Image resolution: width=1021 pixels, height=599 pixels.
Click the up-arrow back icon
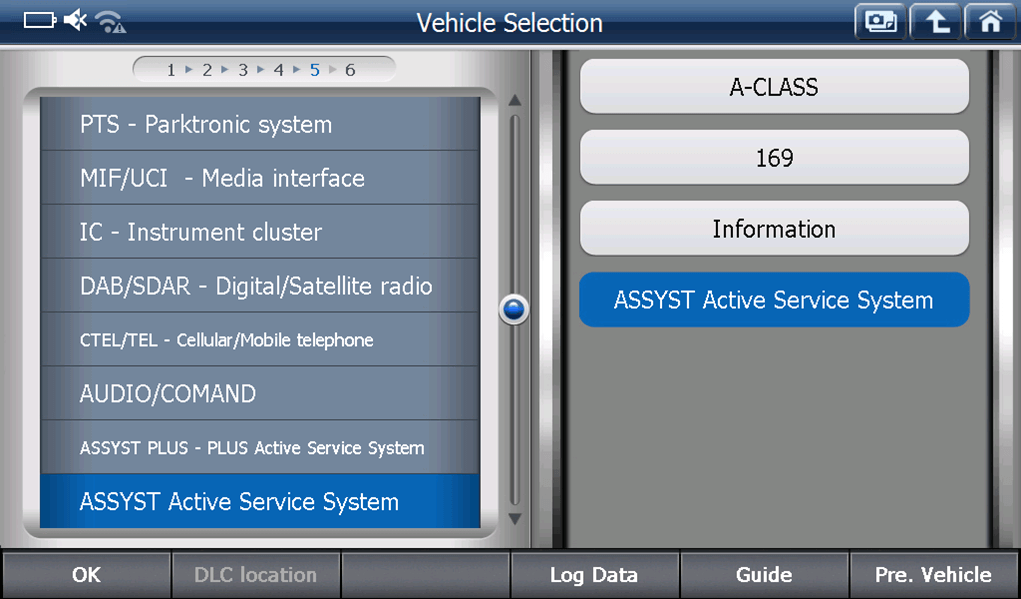click(x=936, y=22)
